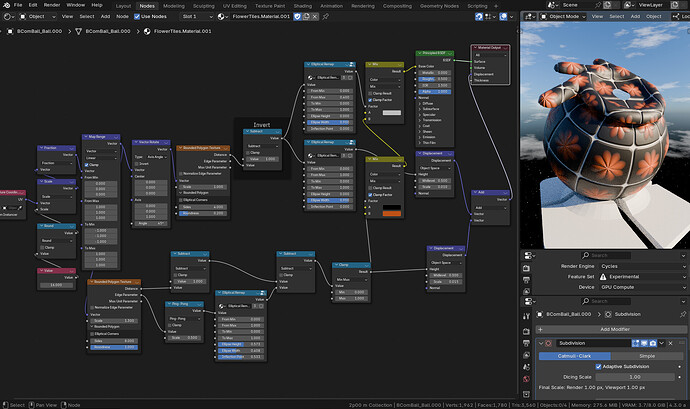The width and height of the screenshot is (690, 409).
Task: Select the Catmull-Clark subdivision type
Action: [x=574, y=356]
